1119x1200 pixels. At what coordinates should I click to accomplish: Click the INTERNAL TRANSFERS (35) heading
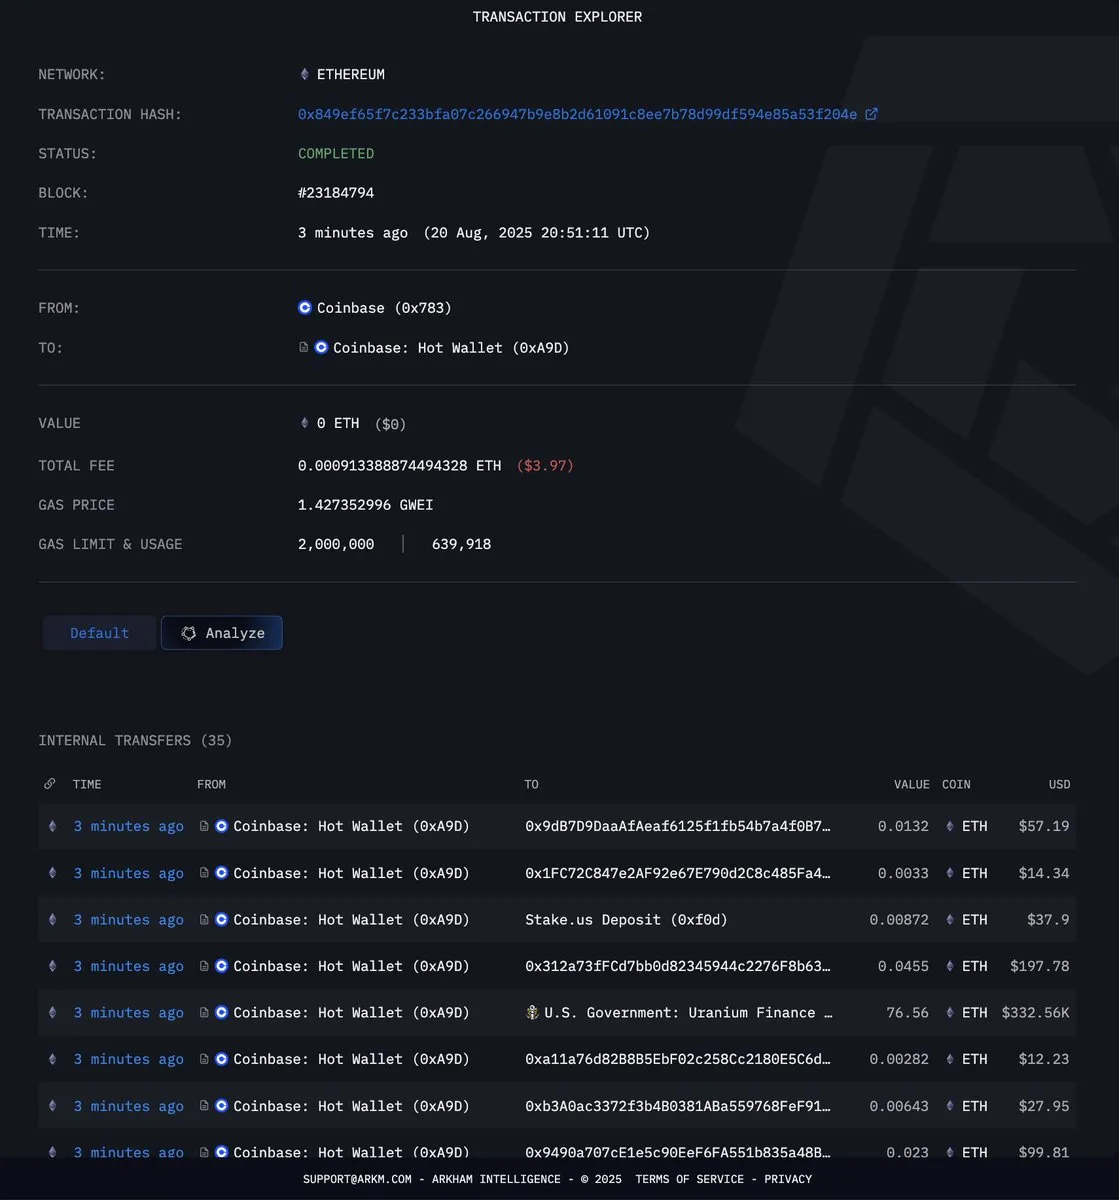click(x=135, y=741)
